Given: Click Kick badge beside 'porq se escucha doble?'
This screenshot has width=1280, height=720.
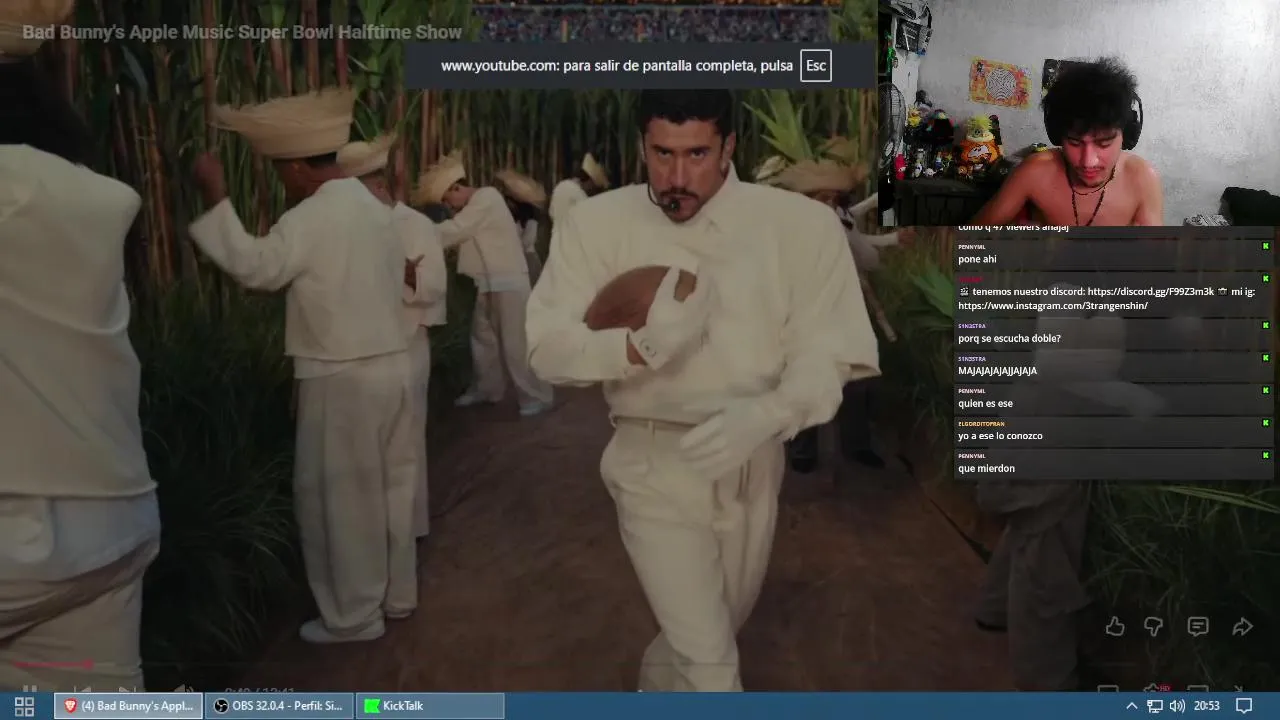Looking at the screenshot, I should click(1265, 325).
